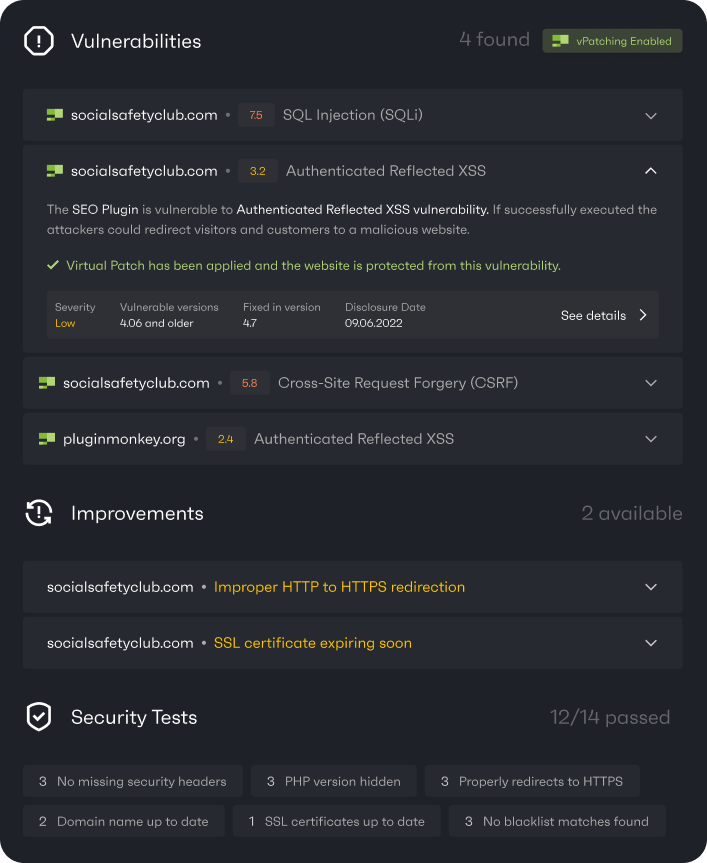Open the See details link
The width and height of the screenshot is (707, 863).
pos(593,315)
